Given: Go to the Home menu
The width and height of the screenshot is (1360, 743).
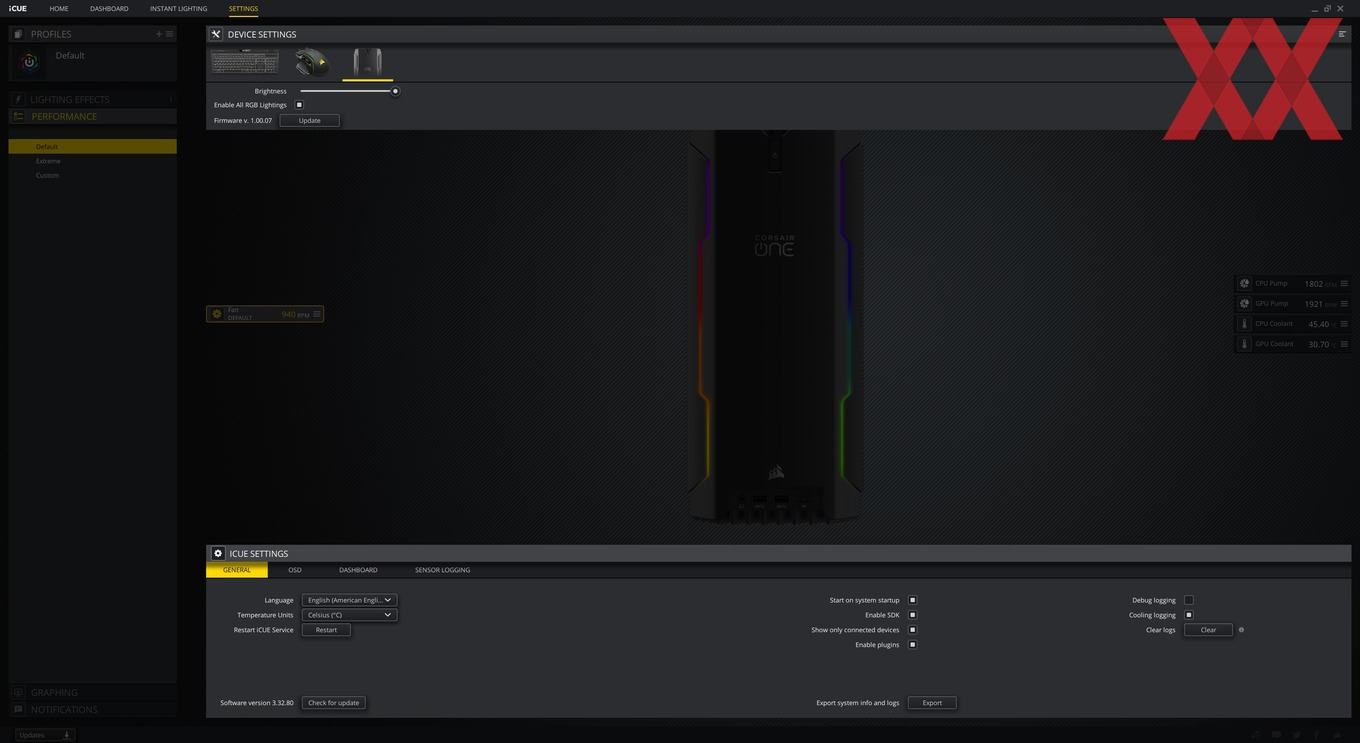Looking at the screenshot, I should pyautogui.click(x=59, y=9).
